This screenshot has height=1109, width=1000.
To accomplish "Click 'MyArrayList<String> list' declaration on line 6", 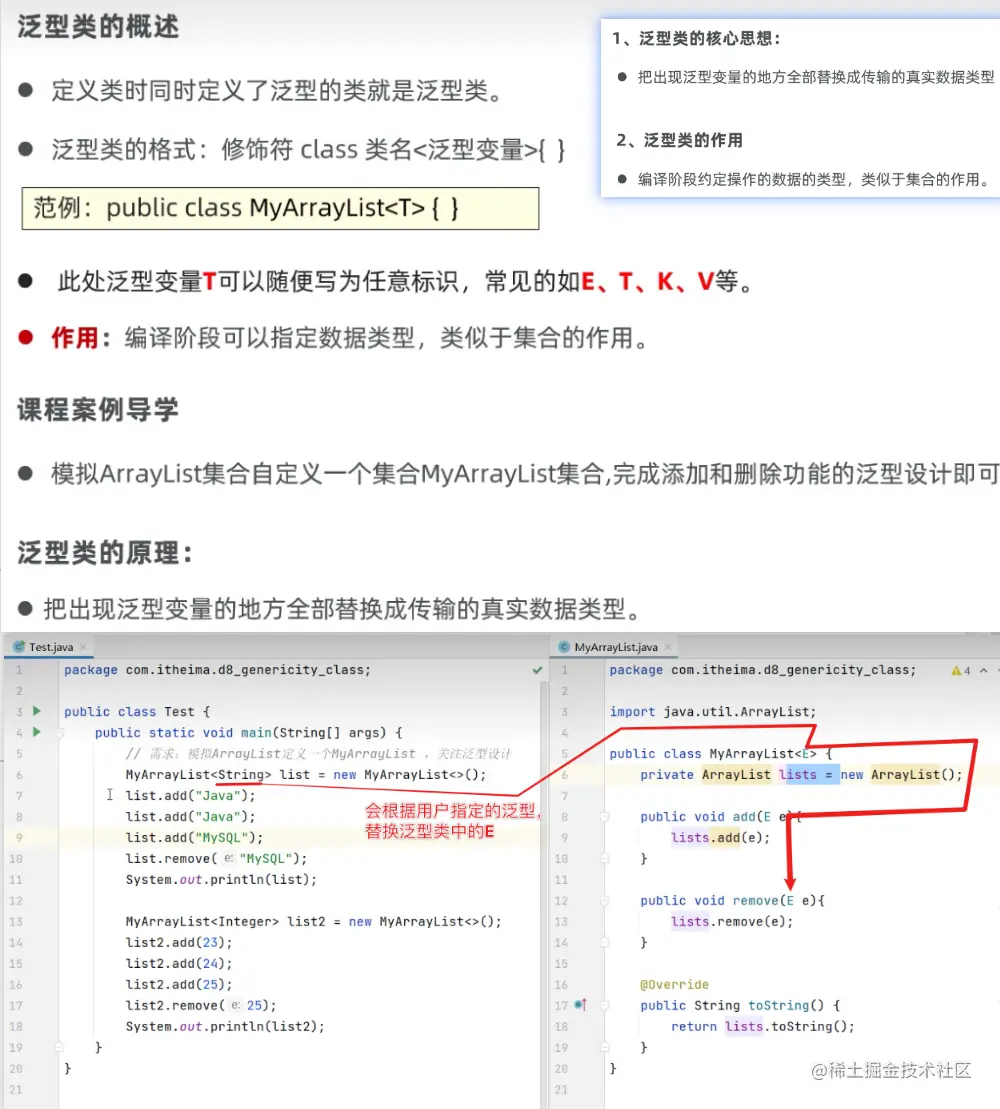I will point(306,774).
